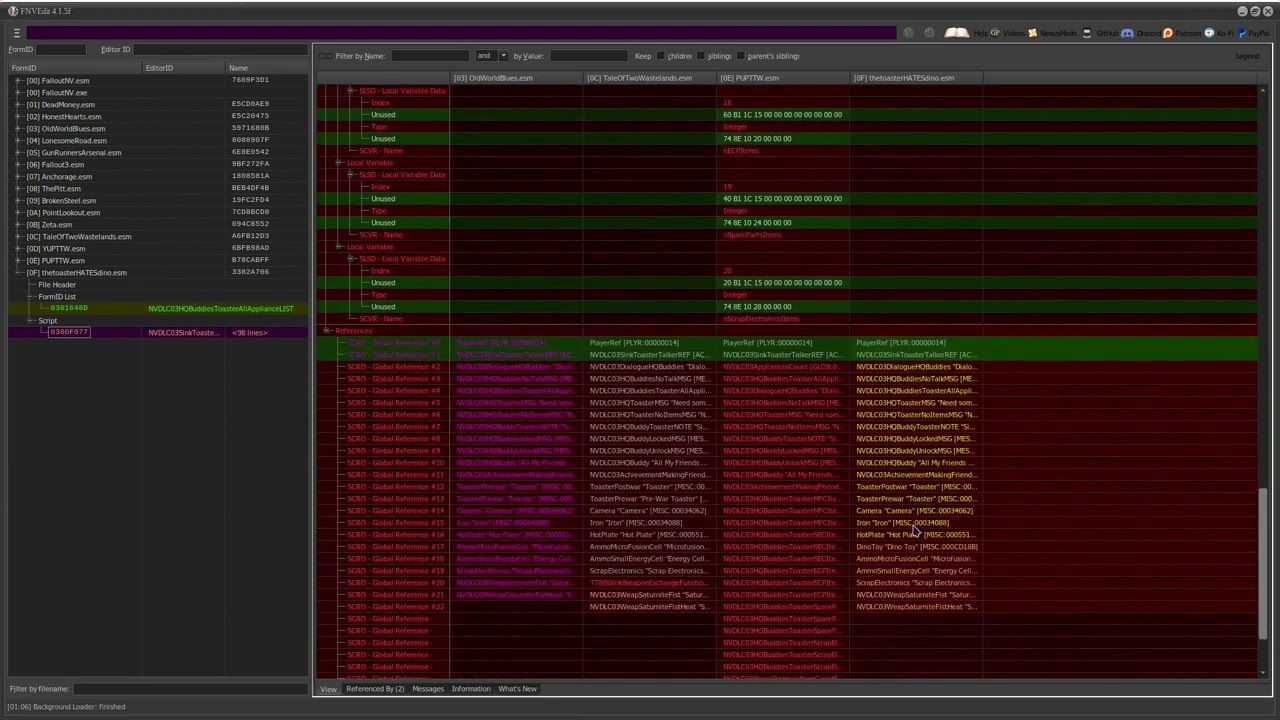Open the Help book icon
The height and width of the screenshot is (720, 1280).
click(956, 33)
